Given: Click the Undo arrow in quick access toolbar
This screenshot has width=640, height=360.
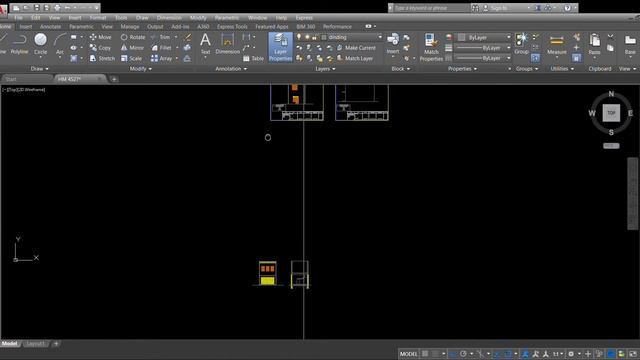Looking at the screenshot, I should click(x=67, y=8).
